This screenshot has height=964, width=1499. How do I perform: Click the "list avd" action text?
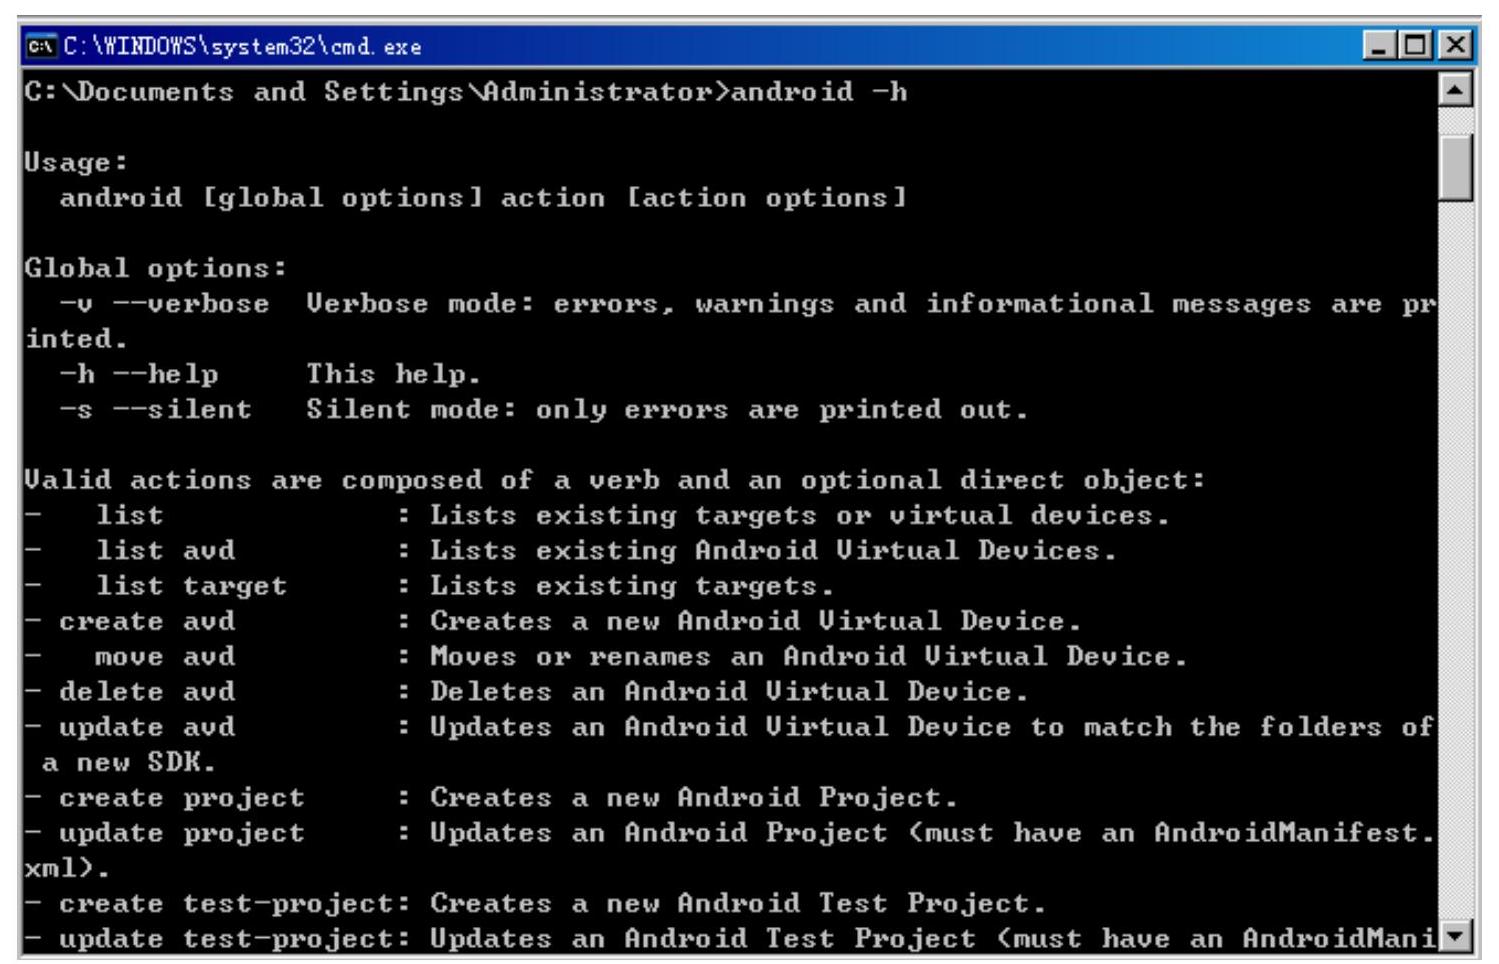tap(165, 551)
